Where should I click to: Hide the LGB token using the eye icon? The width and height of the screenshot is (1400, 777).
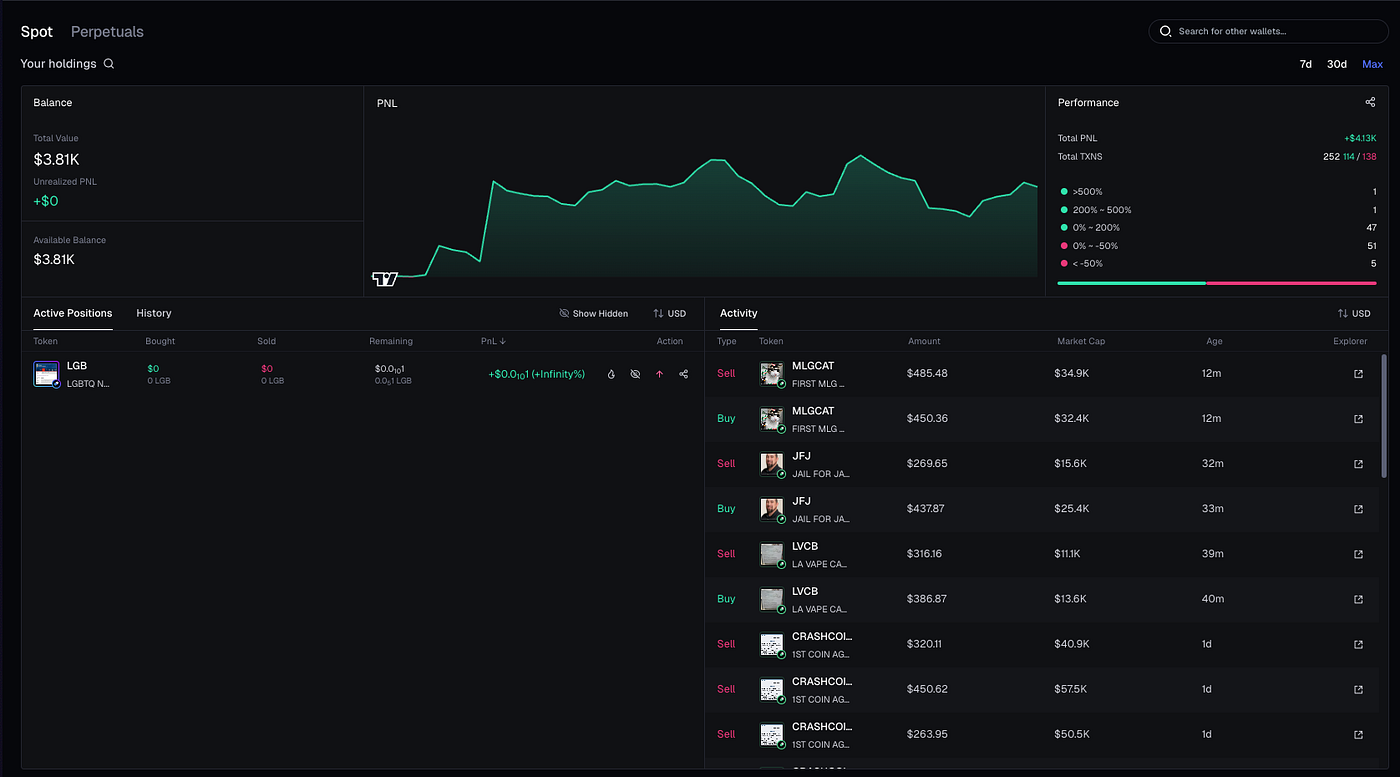635,373
